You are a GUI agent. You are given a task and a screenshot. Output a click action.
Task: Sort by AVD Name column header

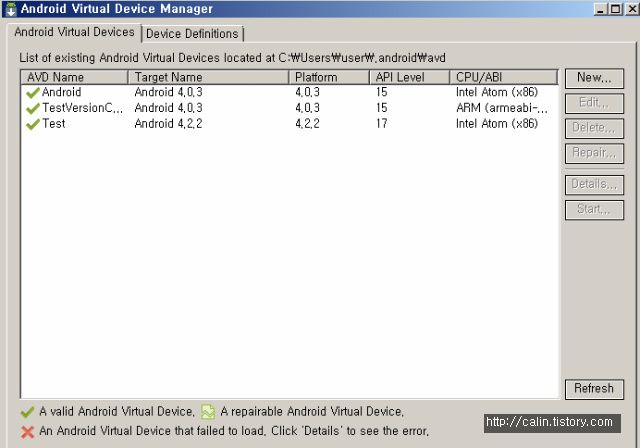[x=75, y=77]
